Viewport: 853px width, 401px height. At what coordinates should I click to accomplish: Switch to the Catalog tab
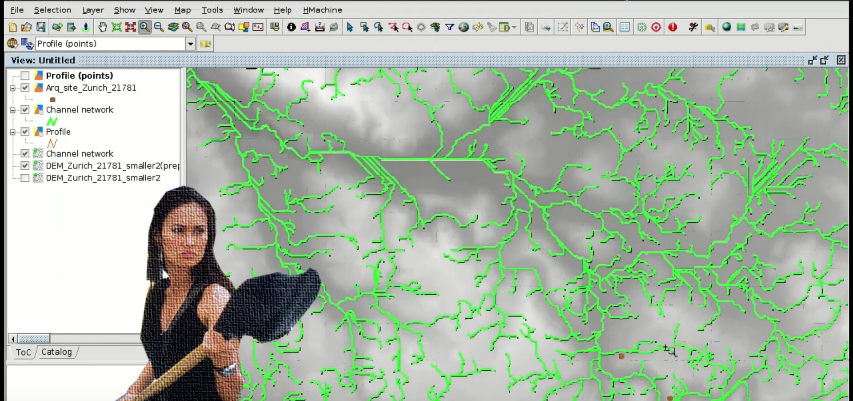point(57,352)
